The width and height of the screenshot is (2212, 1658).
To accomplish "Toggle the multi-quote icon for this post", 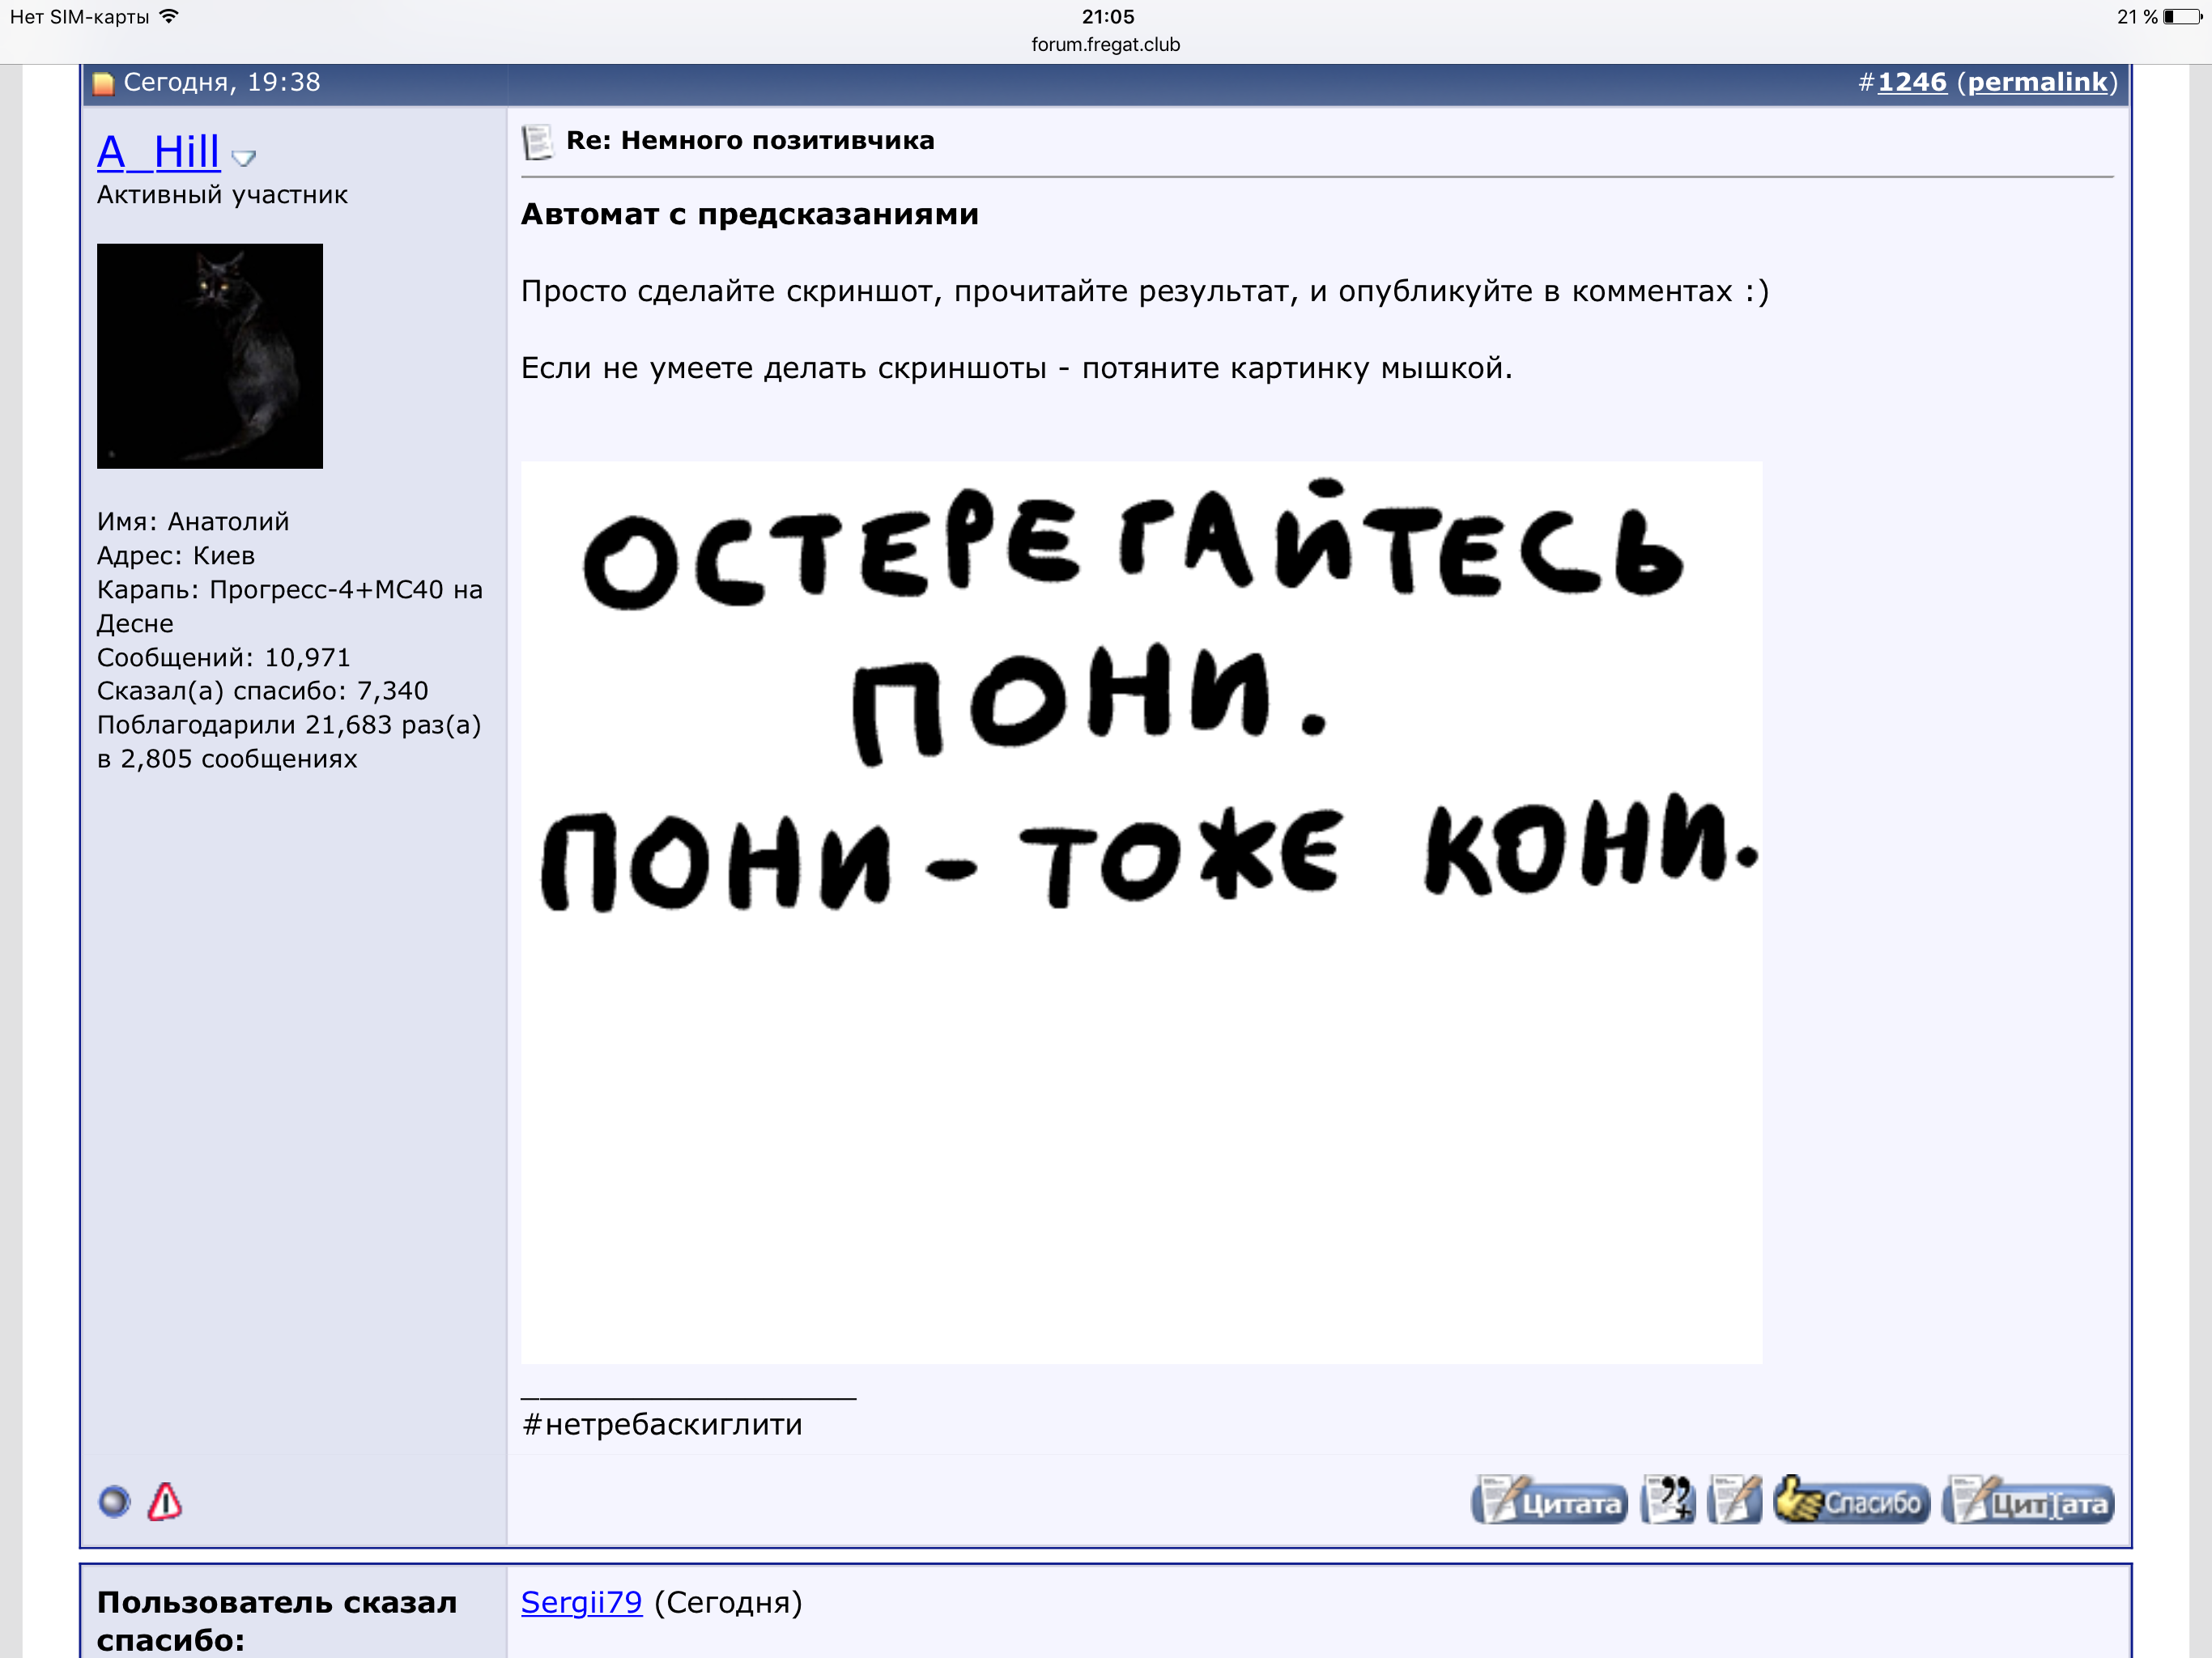I will [x=1668, y=1502].
